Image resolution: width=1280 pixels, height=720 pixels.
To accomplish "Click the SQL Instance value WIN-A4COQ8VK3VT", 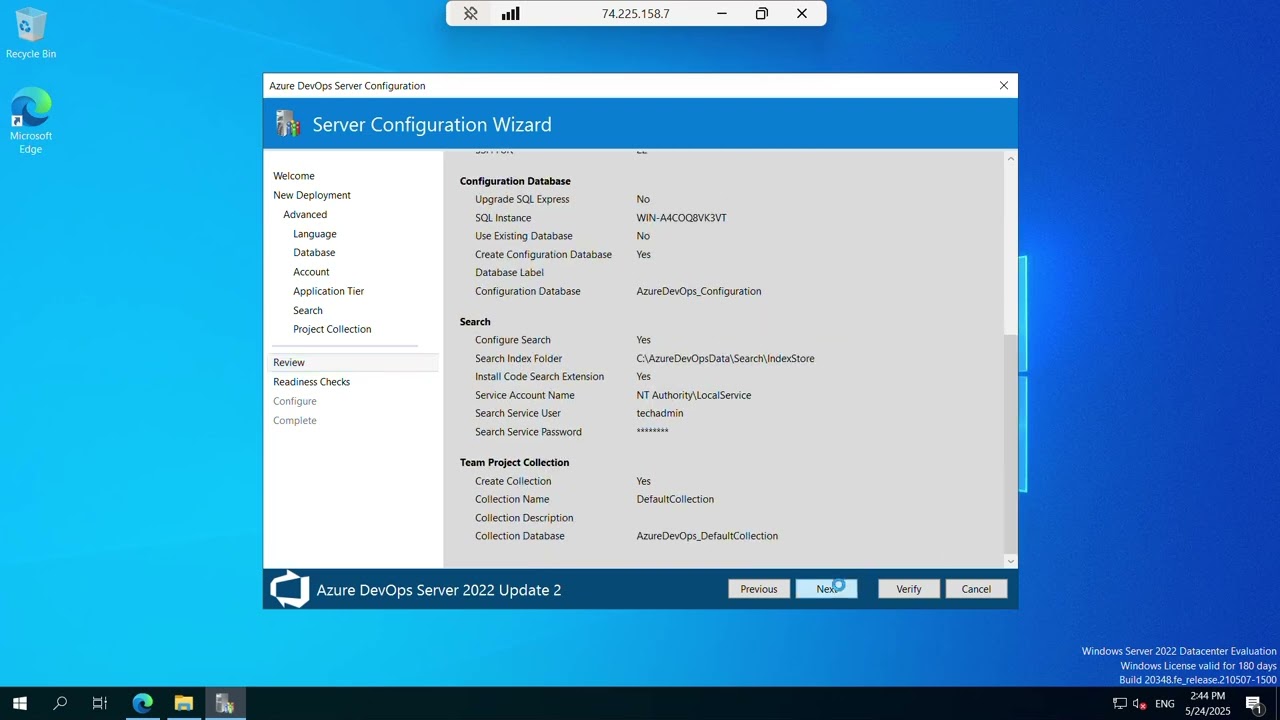I will (x=682, y=218).
